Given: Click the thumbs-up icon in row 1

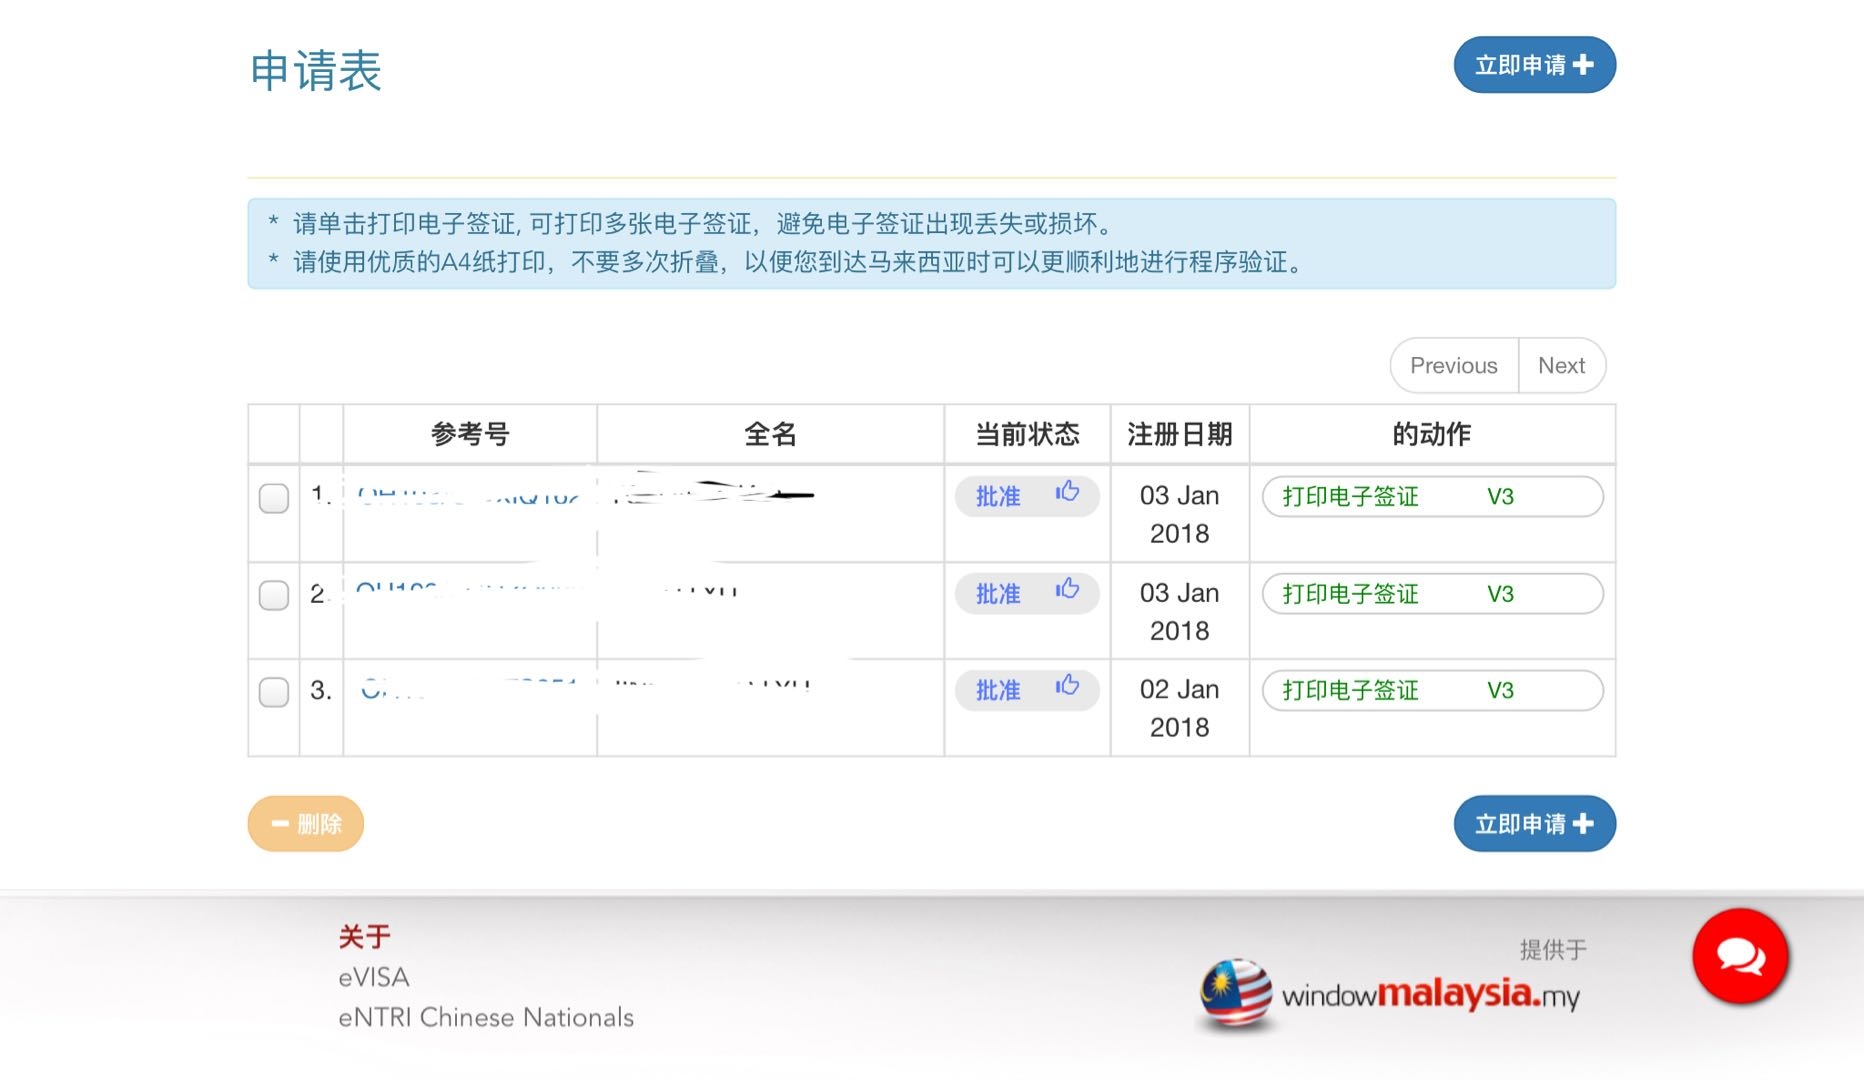Looking at the screenshot, I should click(1067, 492).
